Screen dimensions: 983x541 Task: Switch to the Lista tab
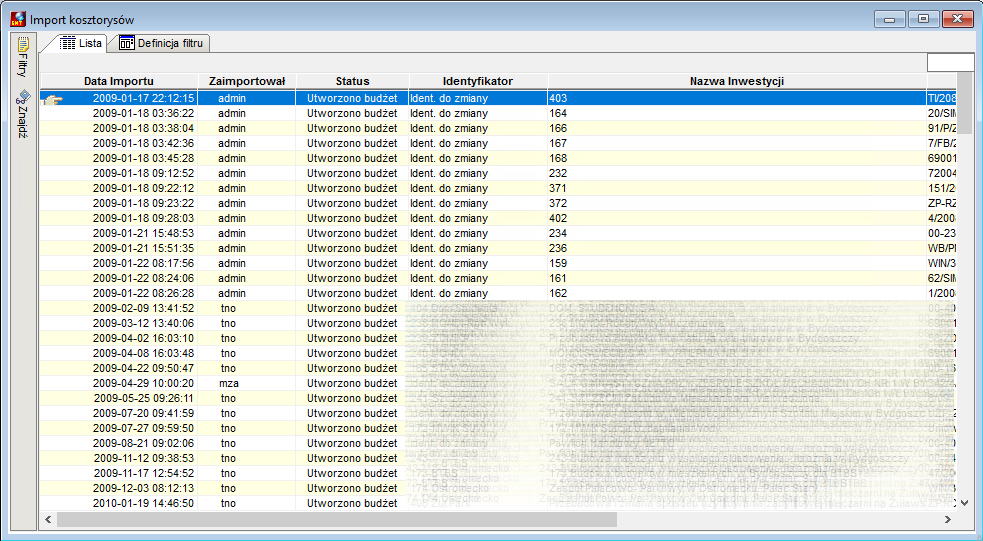click(81, 43)
